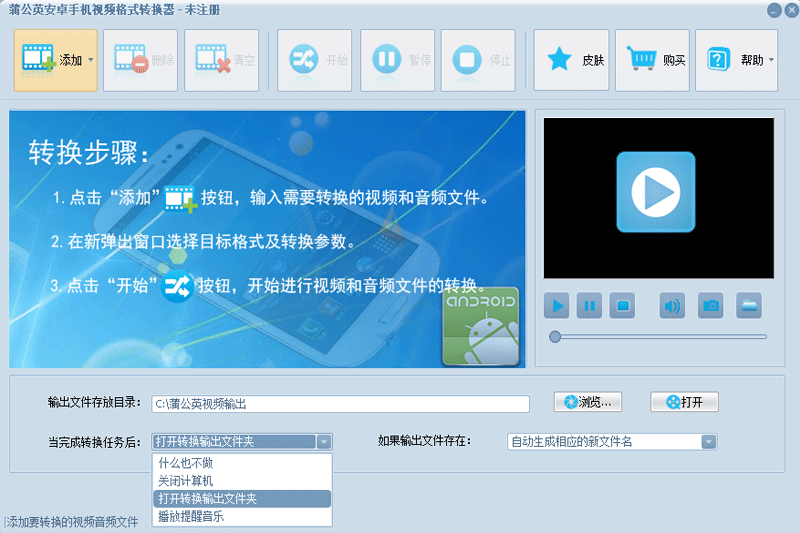The image size is (800, 533).
Task: Select 关闭计算机 from the dropdown list
Action: pyautogui.click(x=242, y=481)
